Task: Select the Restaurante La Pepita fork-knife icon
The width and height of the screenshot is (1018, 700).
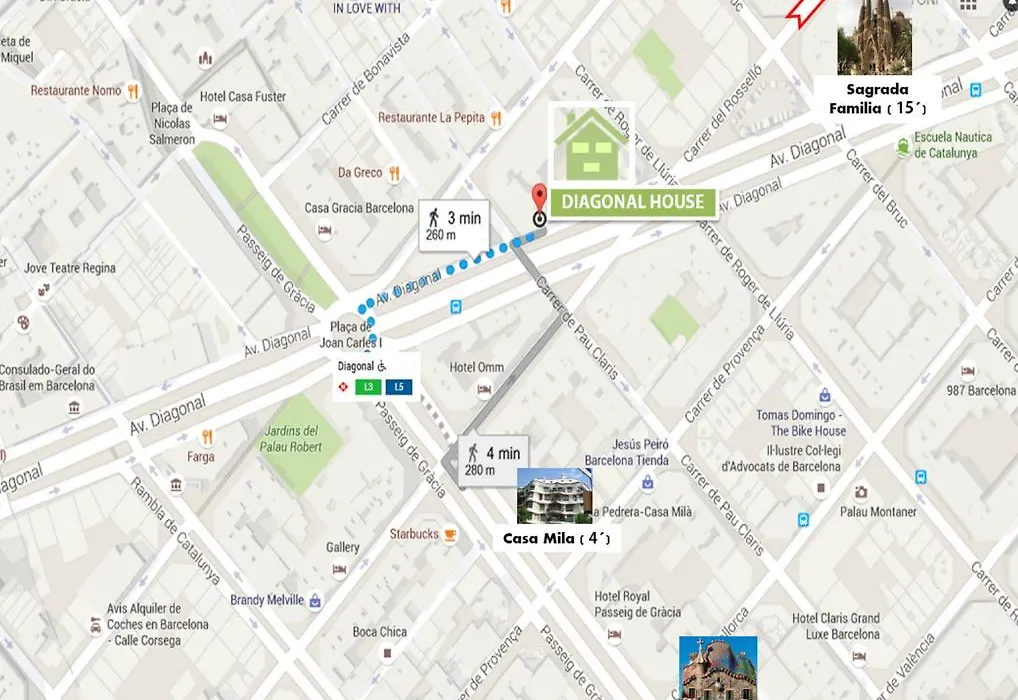Action: pos(496,118)
